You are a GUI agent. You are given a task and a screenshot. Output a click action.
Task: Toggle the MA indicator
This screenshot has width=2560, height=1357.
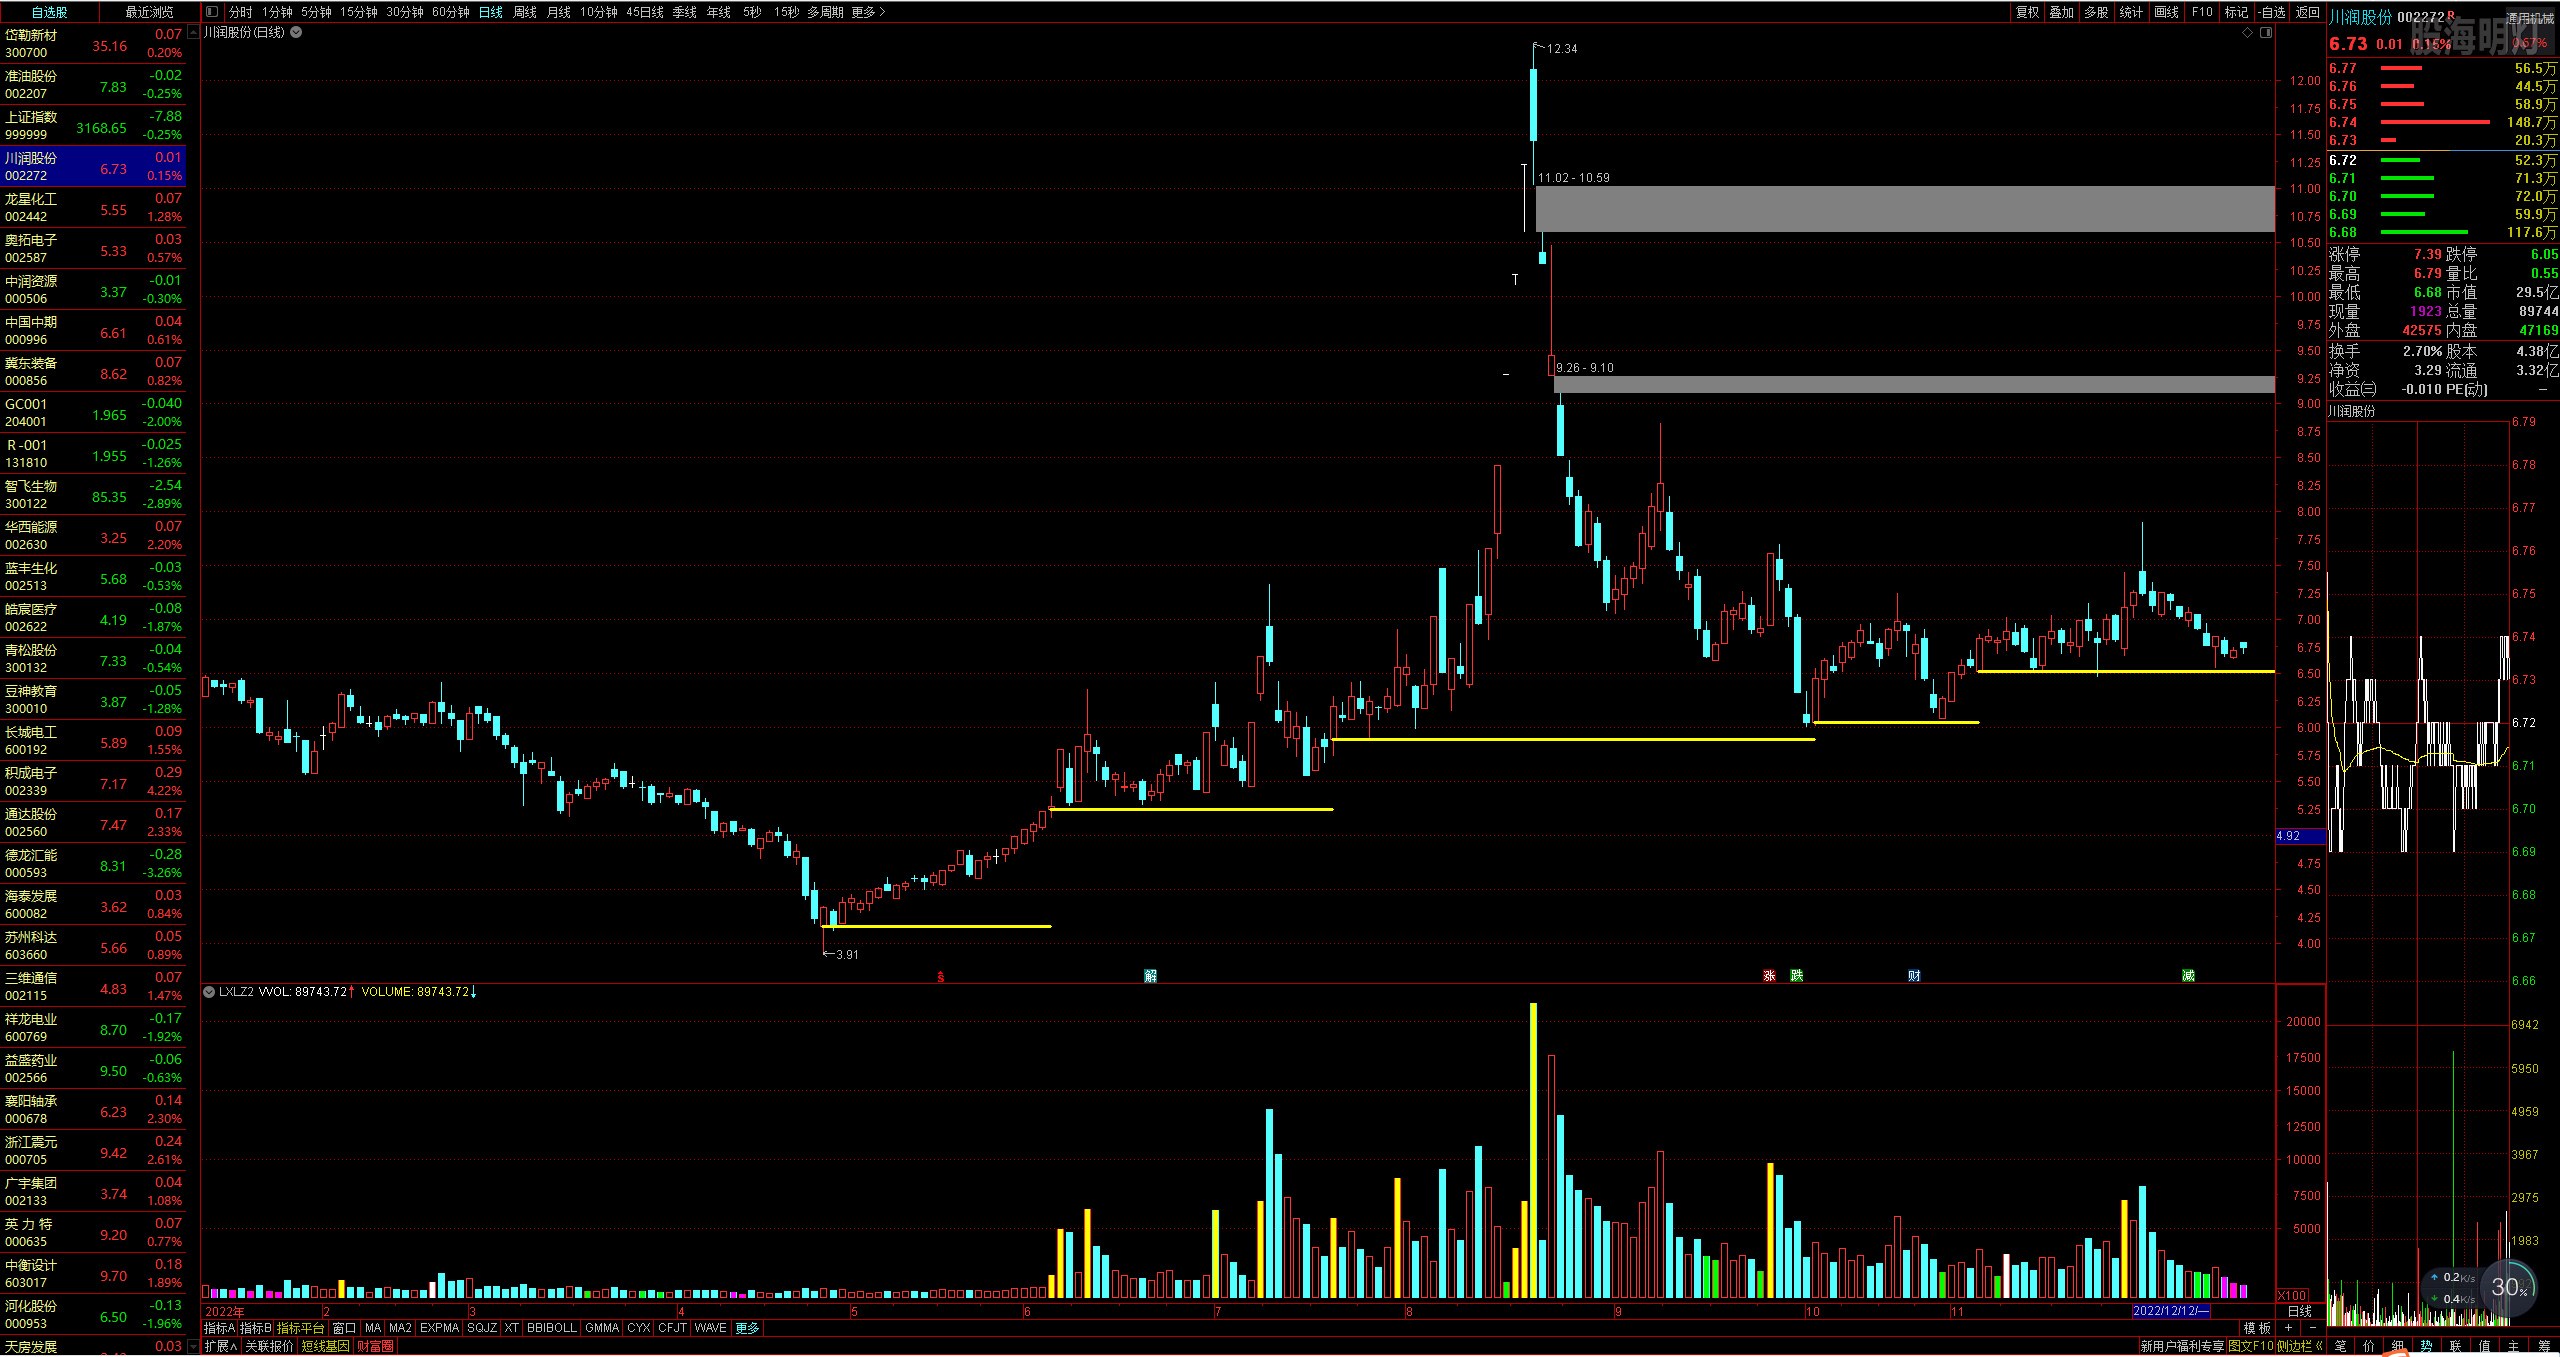(373, 1328)
